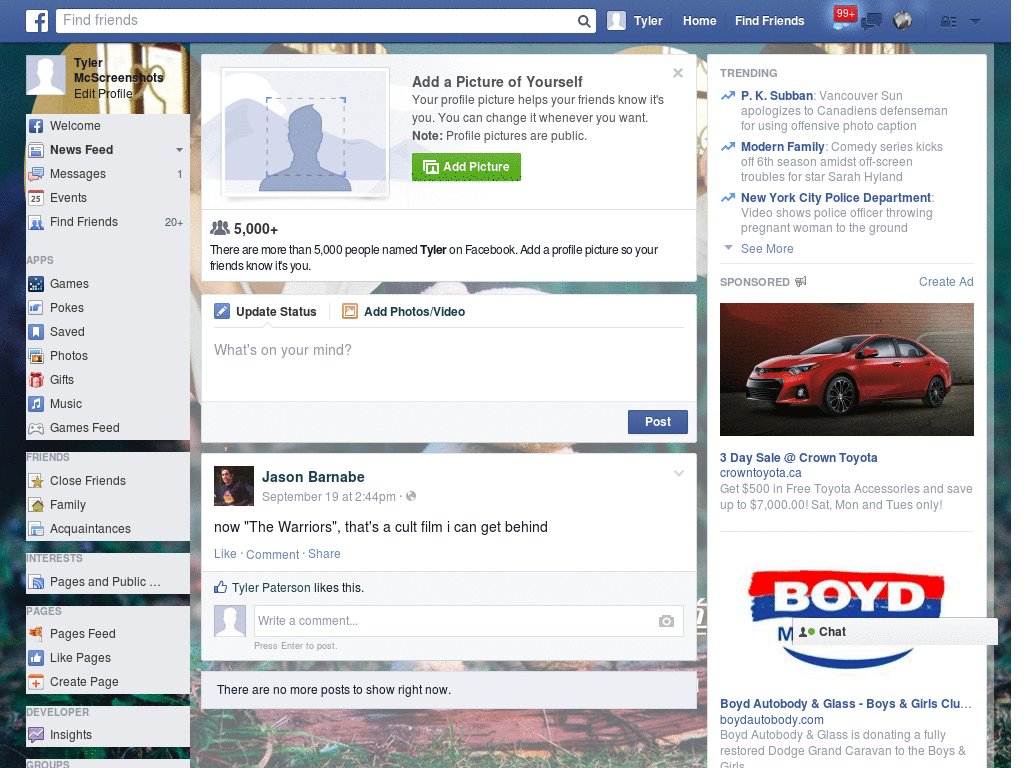Click the search magnifier icon

584,21
